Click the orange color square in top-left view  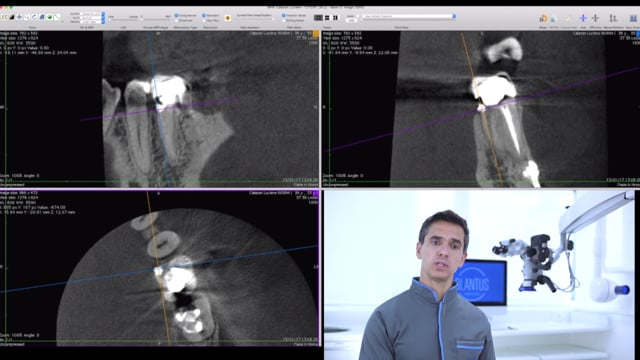pyautogui.click(x=316, y=34)
